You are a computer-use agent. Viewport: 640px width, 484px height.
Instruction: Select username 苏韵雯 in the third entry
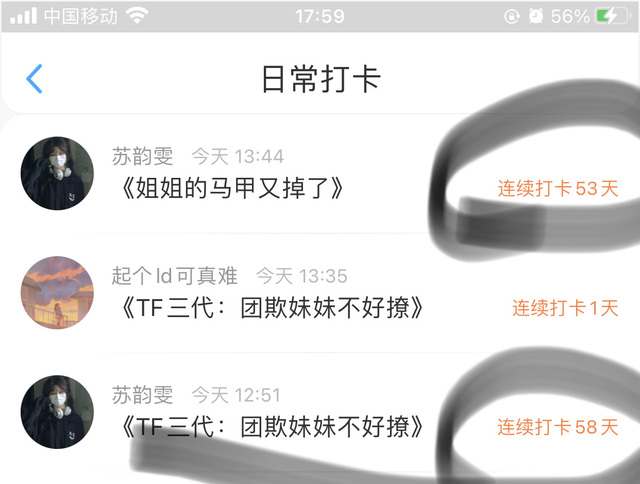[x=142, y=395]
